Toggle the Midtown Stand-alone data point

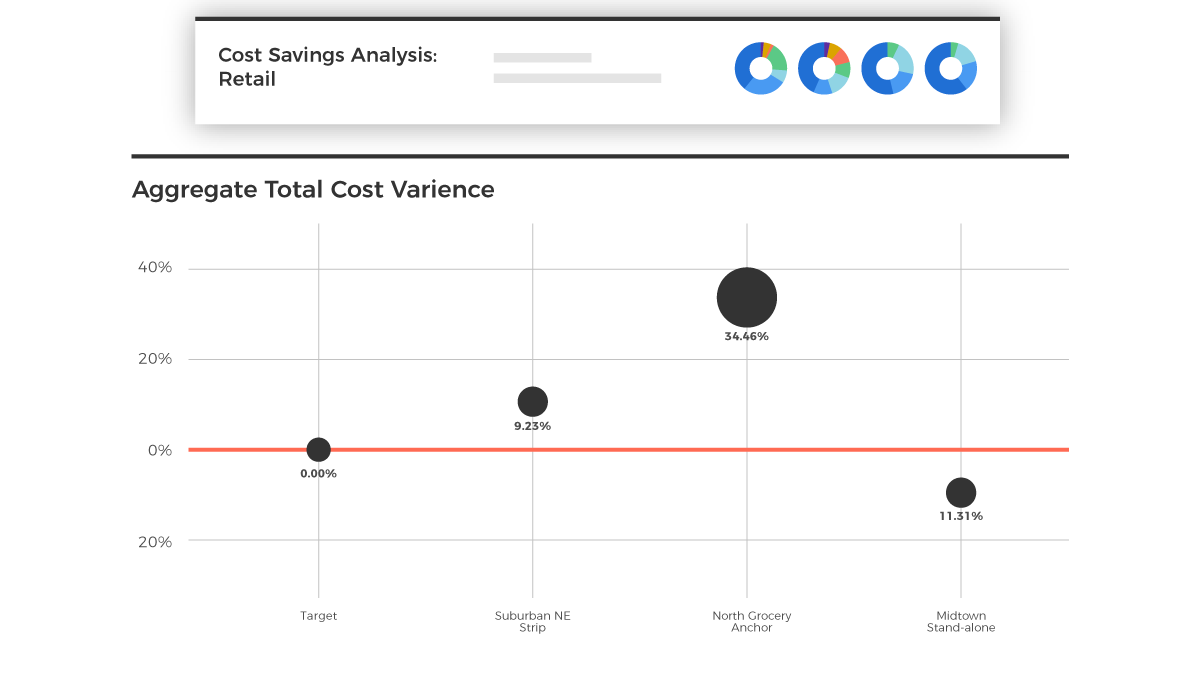click(x=961, y=492)
